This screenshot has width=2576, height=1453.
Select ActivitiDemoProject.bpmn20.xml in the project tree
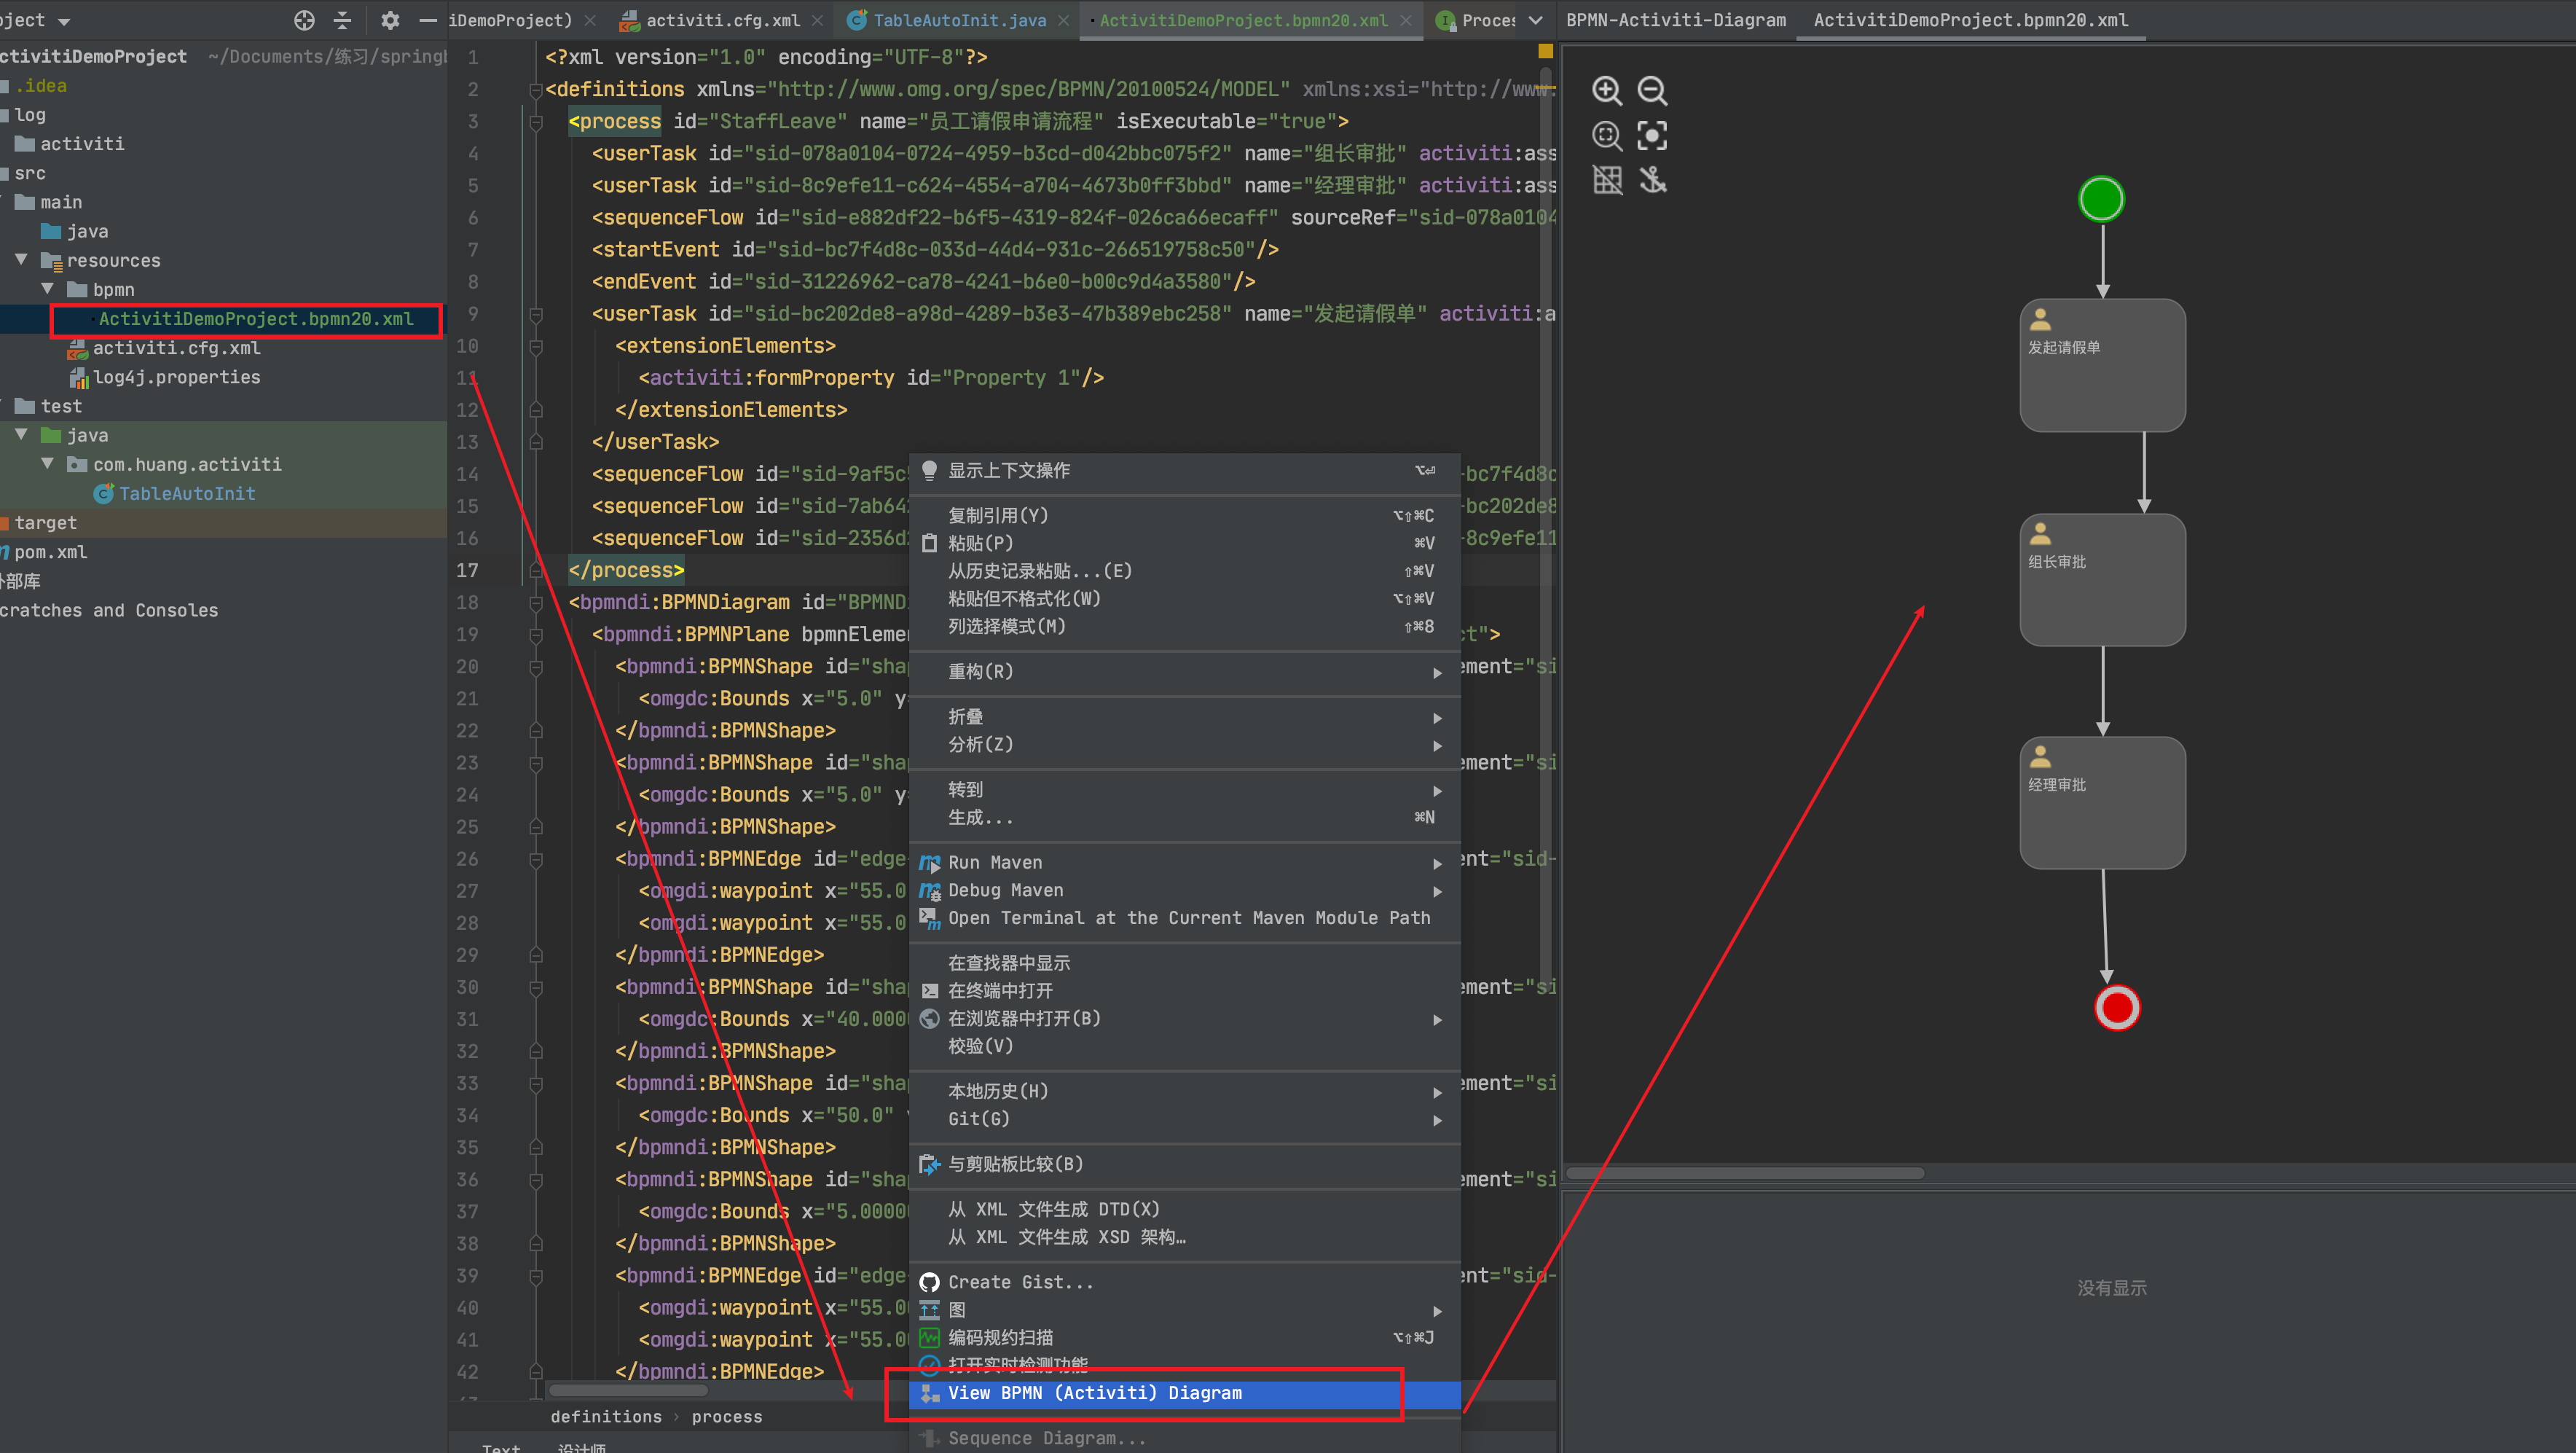coord(255,319)
